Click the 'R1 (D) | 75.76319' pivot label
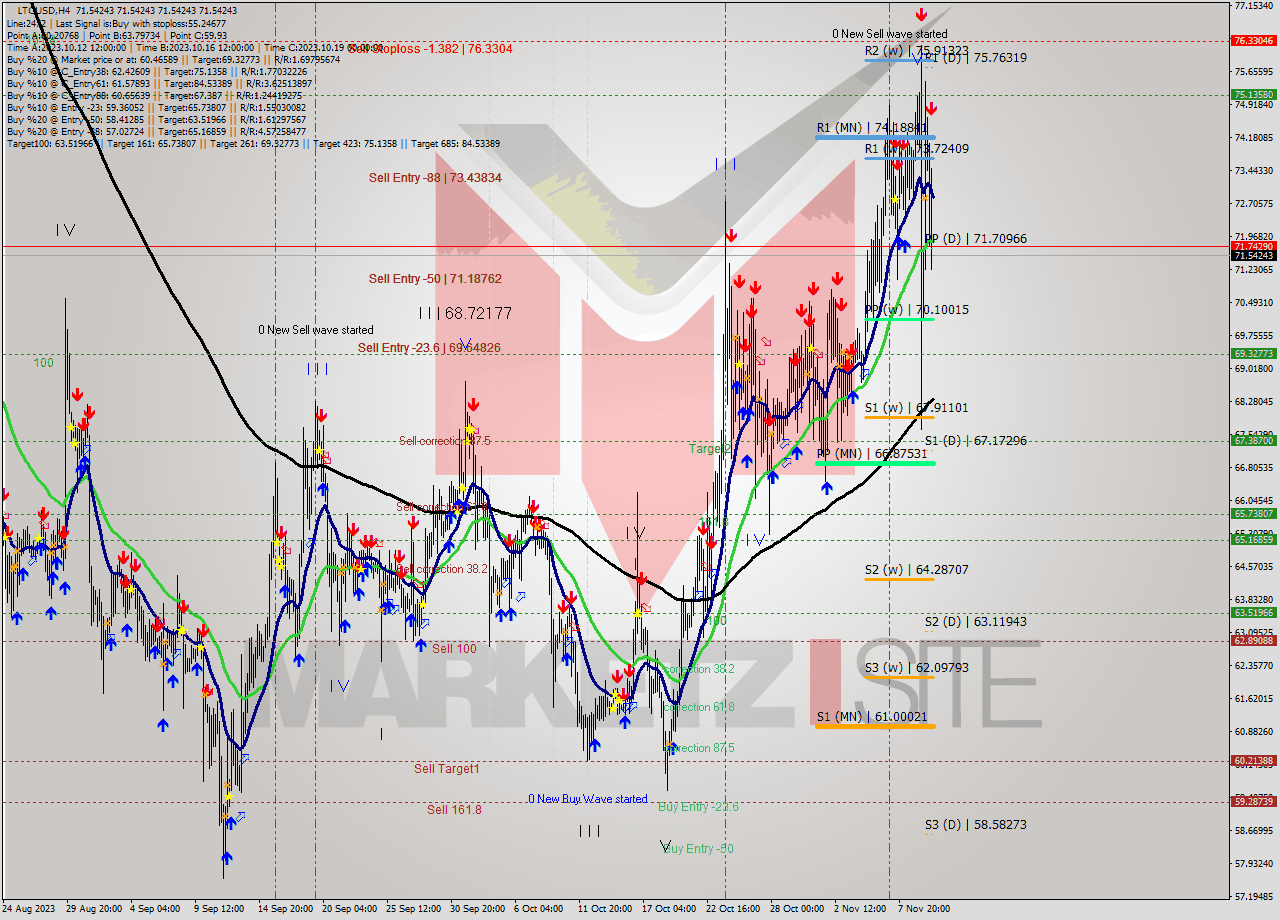This screenshot has height=920, width=1280. coord(976,58)
